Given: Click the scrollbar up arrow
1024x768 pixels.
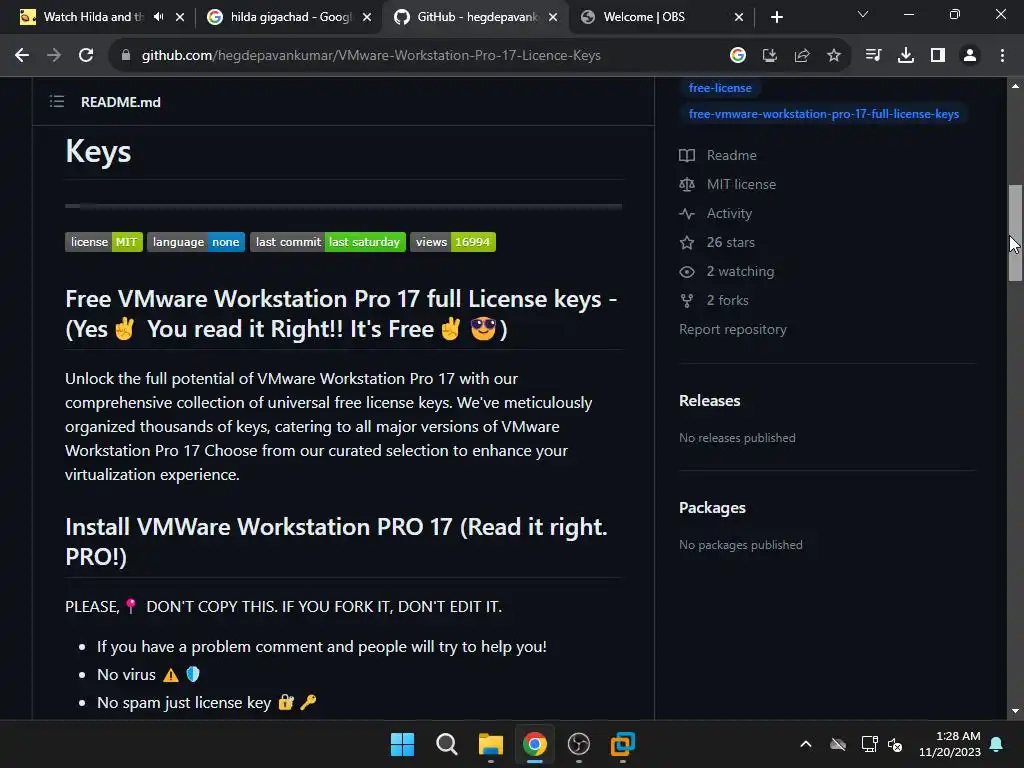Looking at the screenshot, I should (1015, 86).
